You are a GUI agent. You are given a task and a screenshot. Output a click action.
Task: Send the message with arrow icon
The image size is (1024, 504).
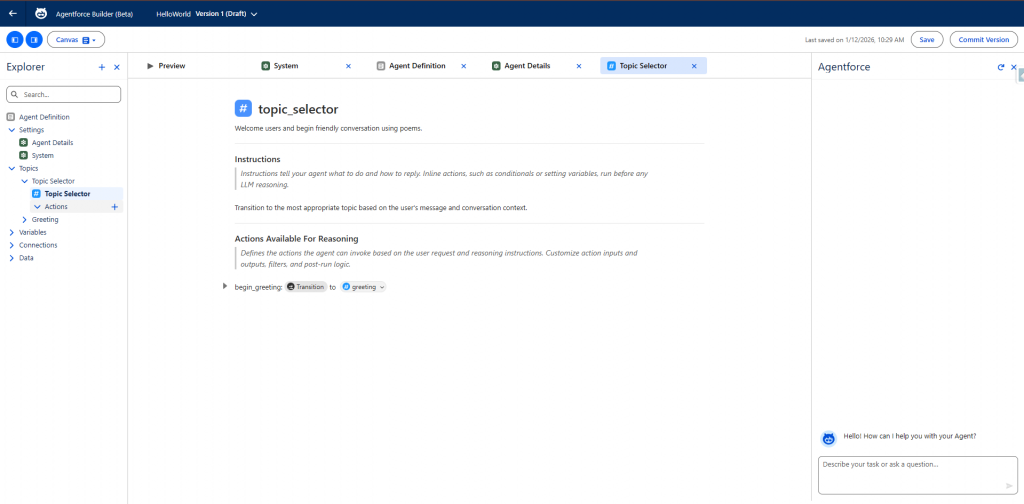click(1009, 486)
